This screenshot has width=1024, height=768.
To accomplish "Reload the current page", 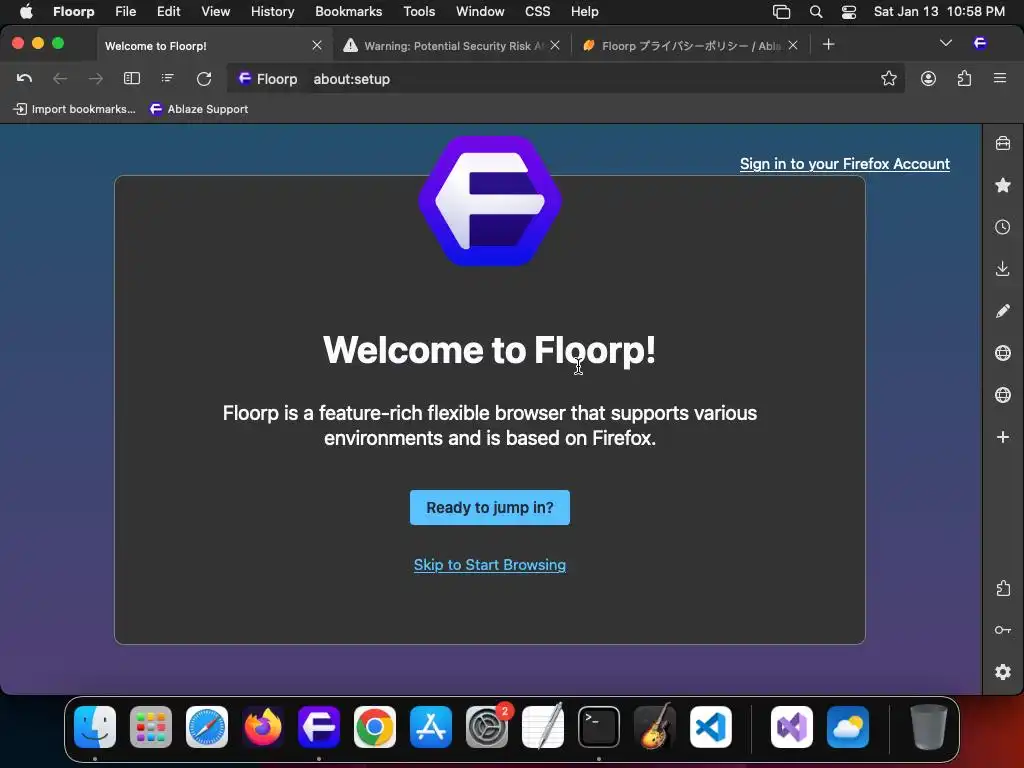I will [x=204, y=78].
